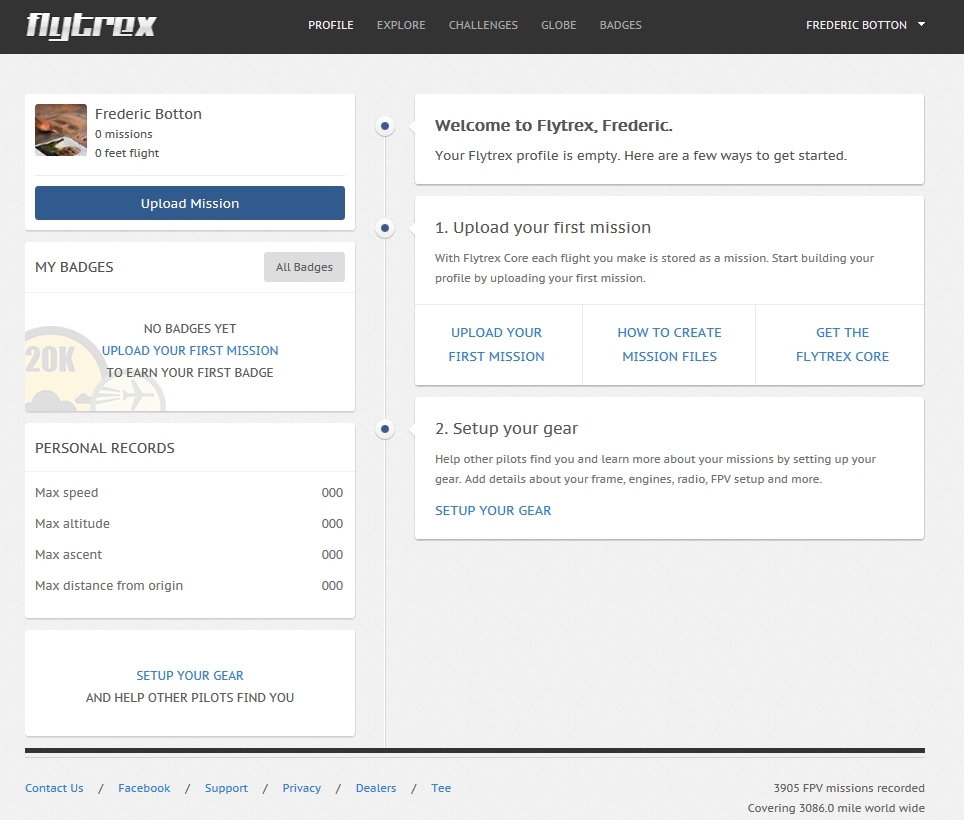
Task: Click the FREDERIC BOTTON username in header
Action: (x=856, y=25)
